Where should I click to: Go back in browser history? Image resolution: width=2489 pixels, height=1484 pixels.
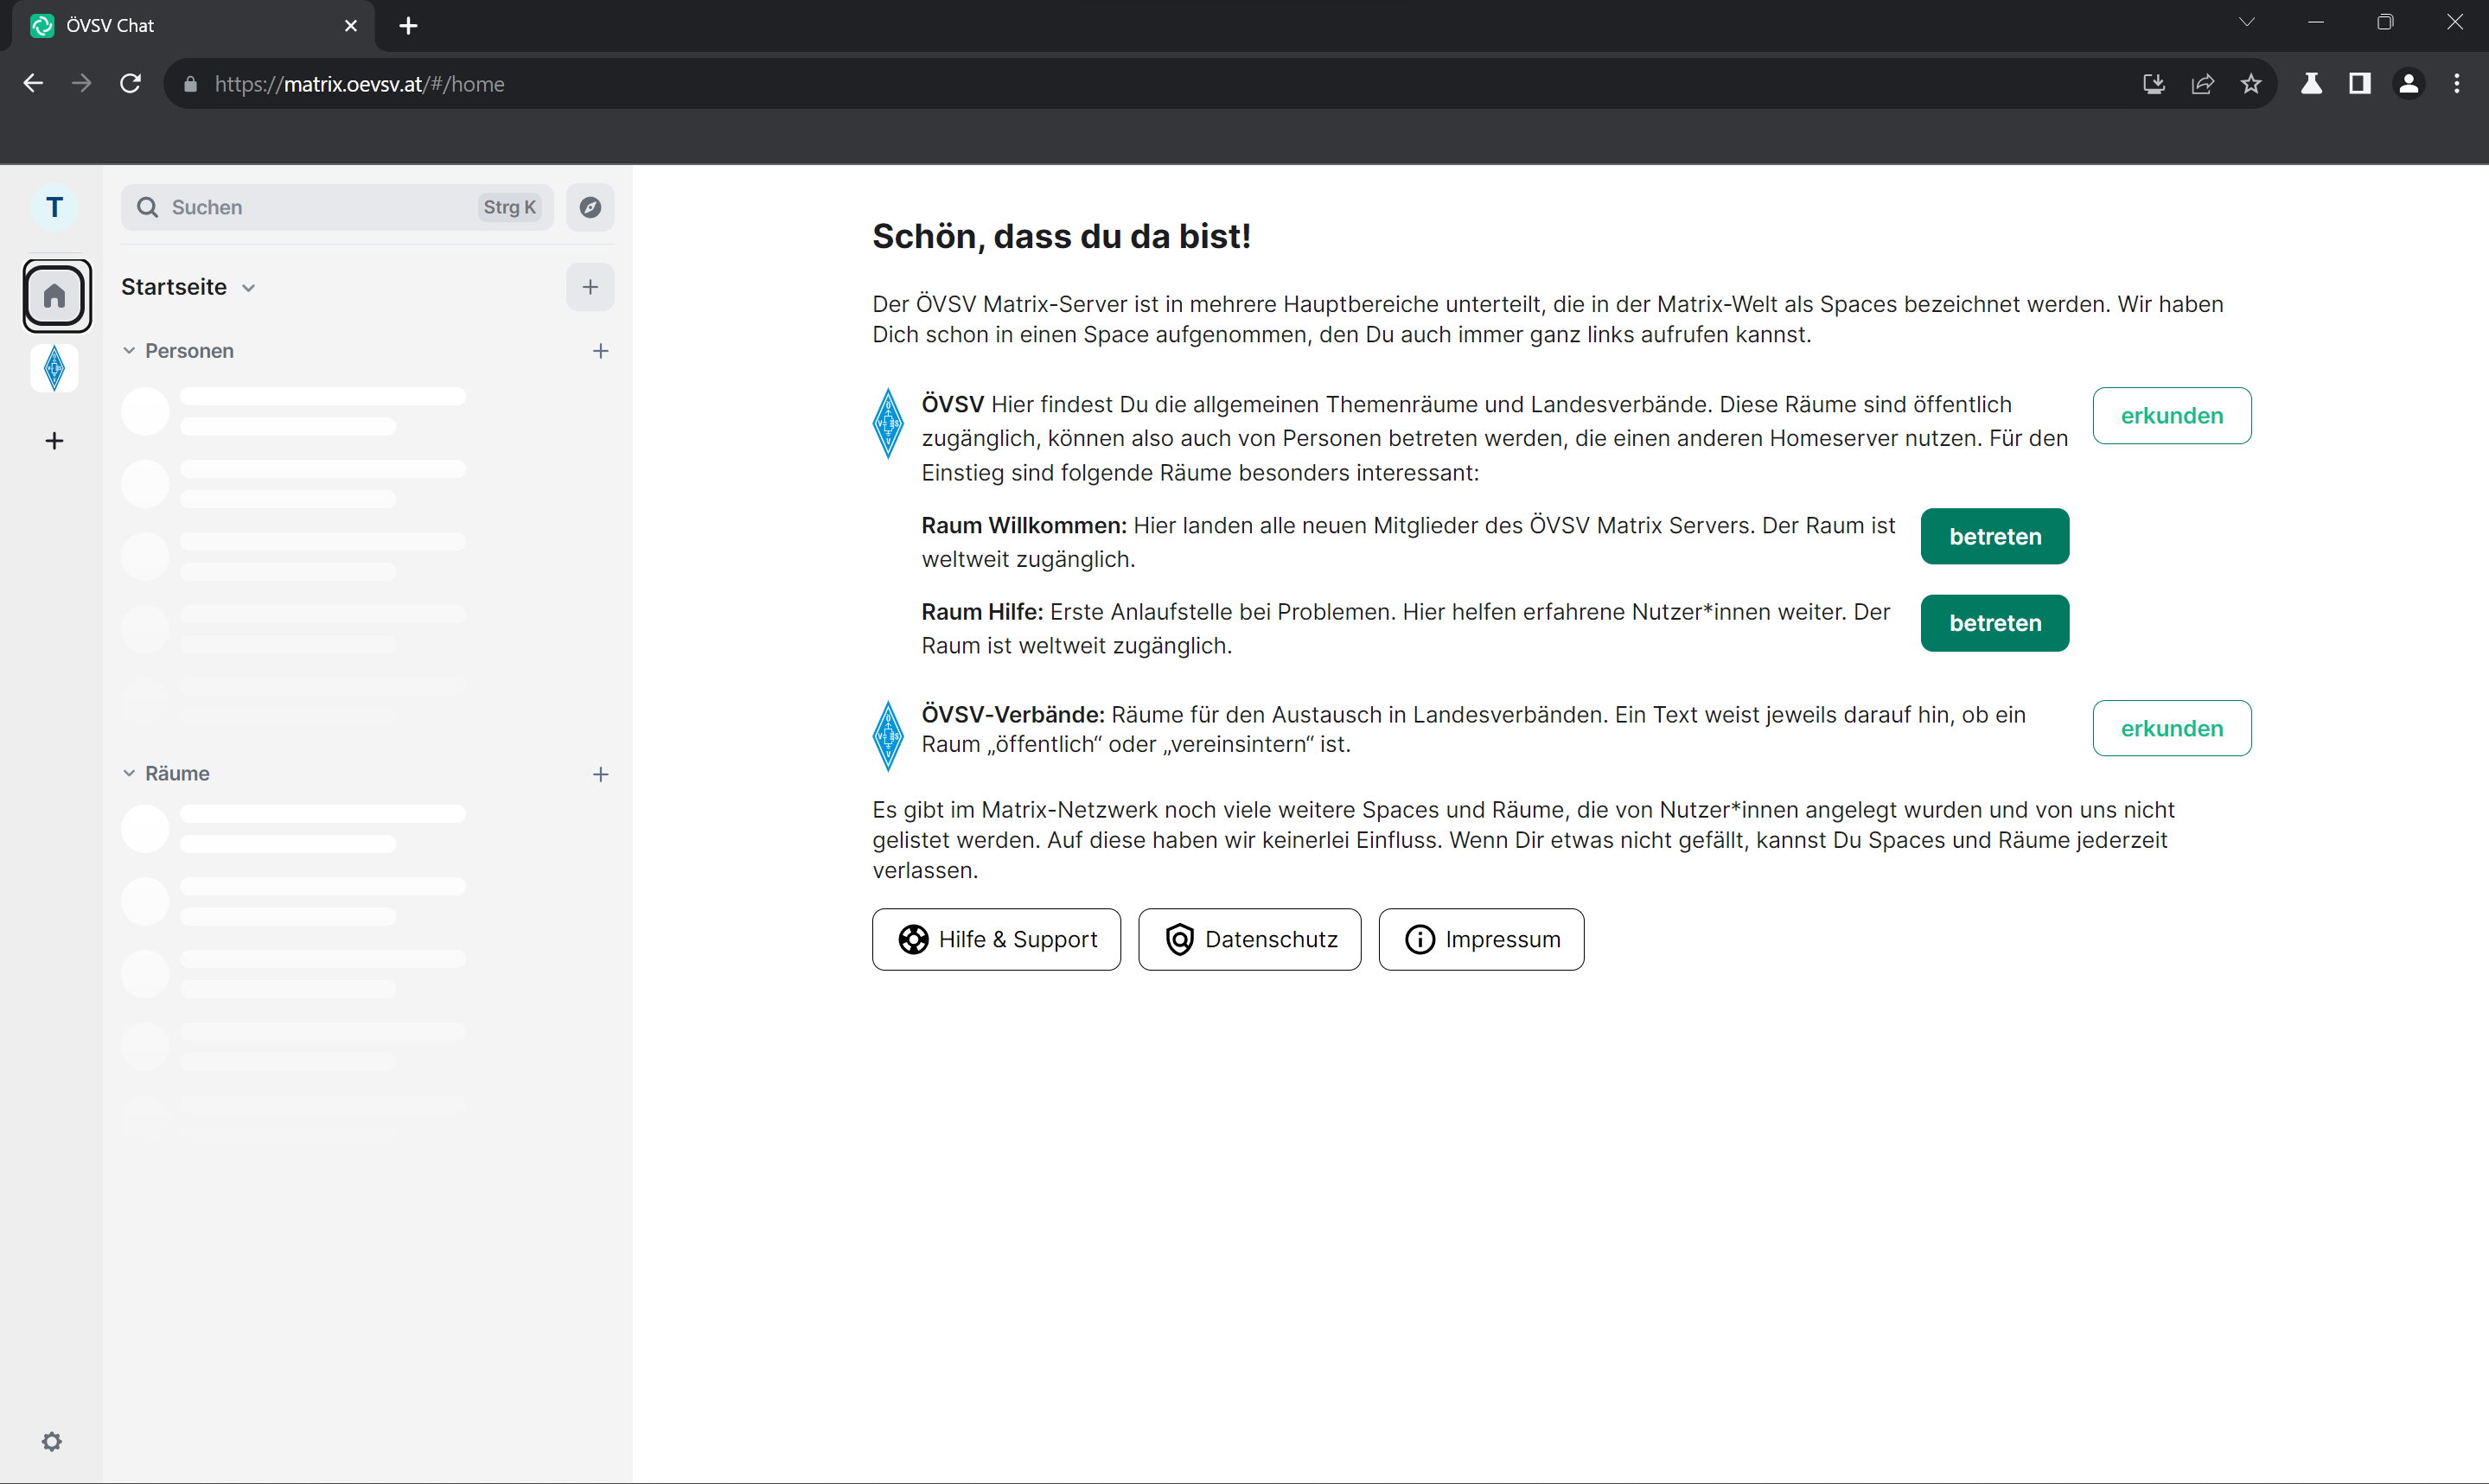(x=33, y=83)
